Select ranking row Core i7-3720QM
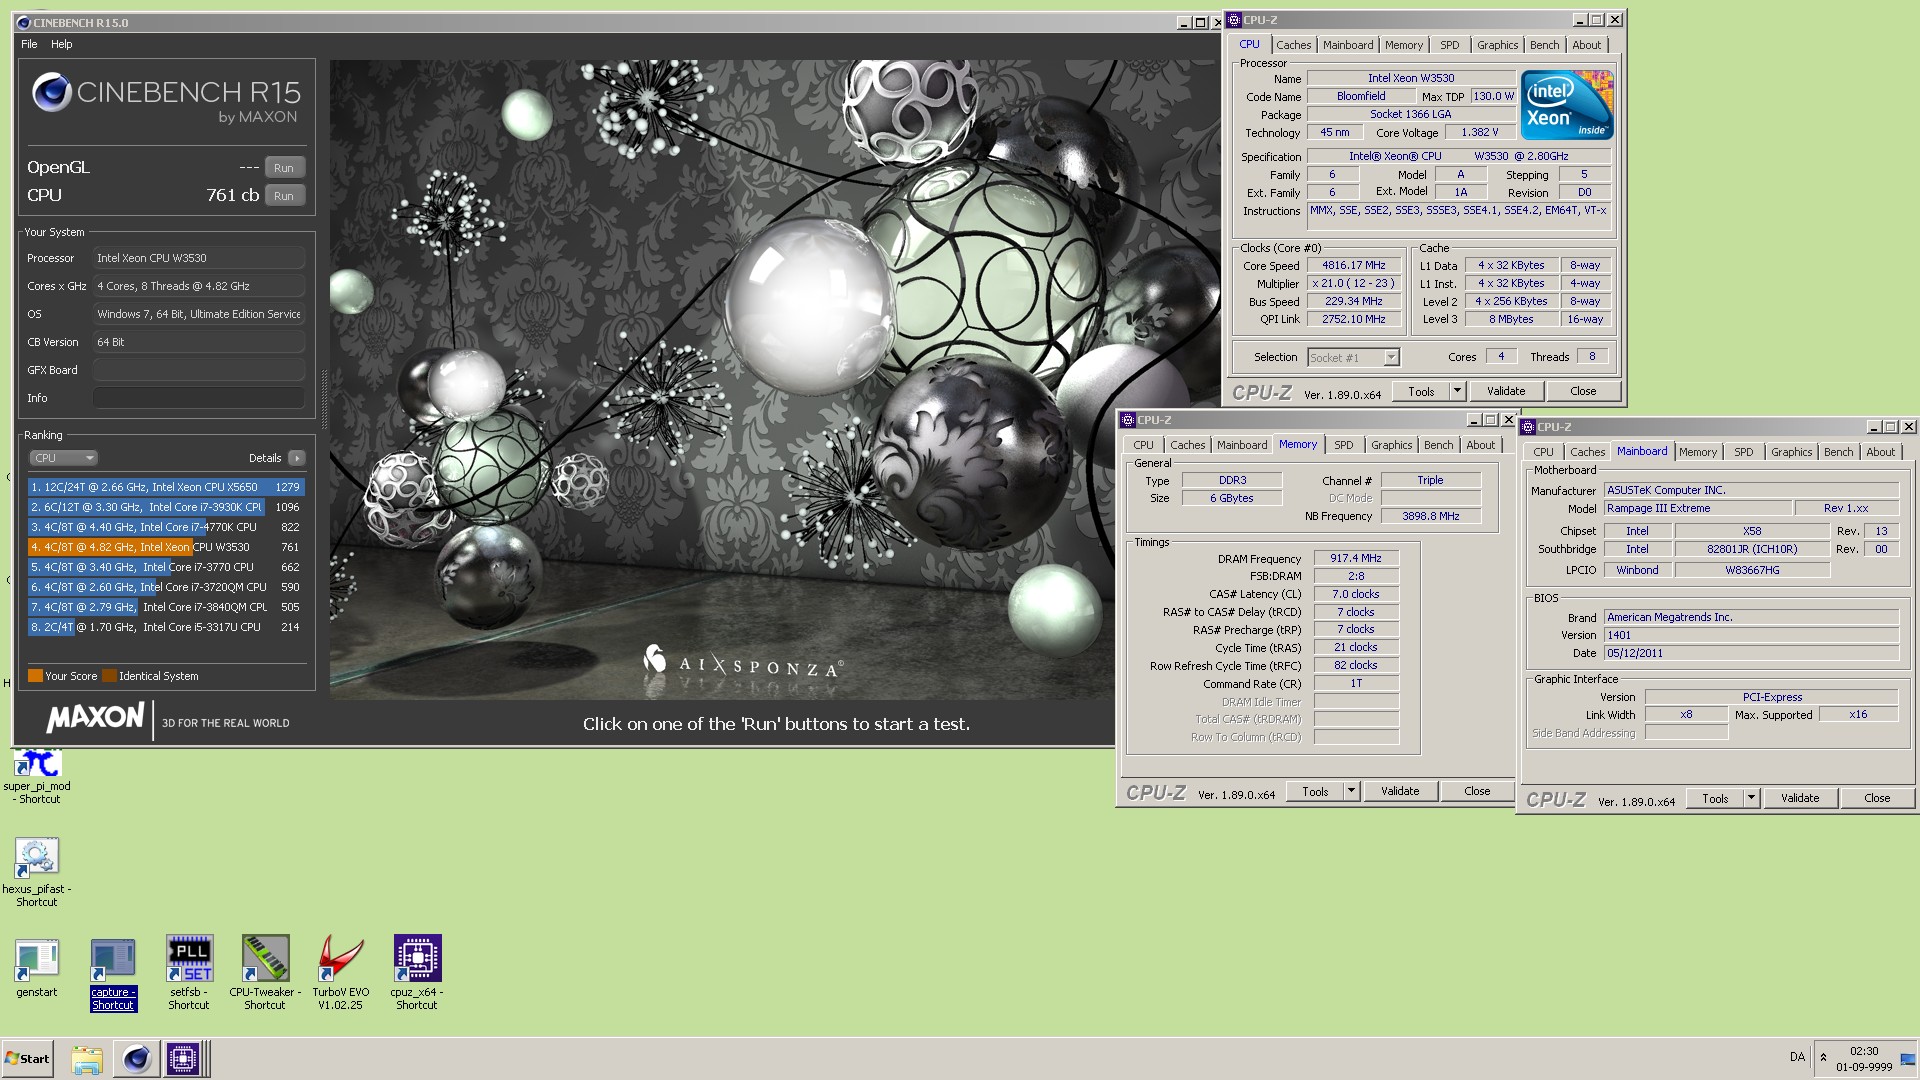This screenshot has width=1920, height=1080. (x=166, y=587)
